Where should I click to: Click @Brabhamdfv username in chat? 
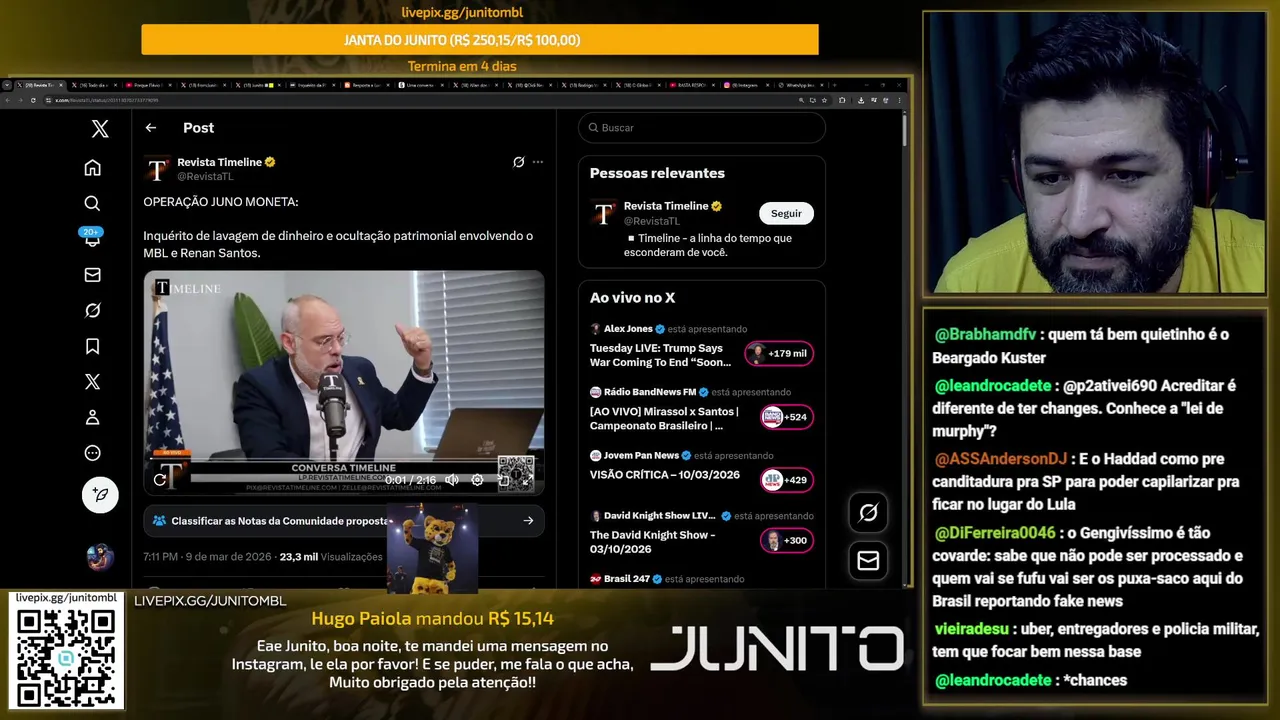pyautogui.click(x=985, y=335)
